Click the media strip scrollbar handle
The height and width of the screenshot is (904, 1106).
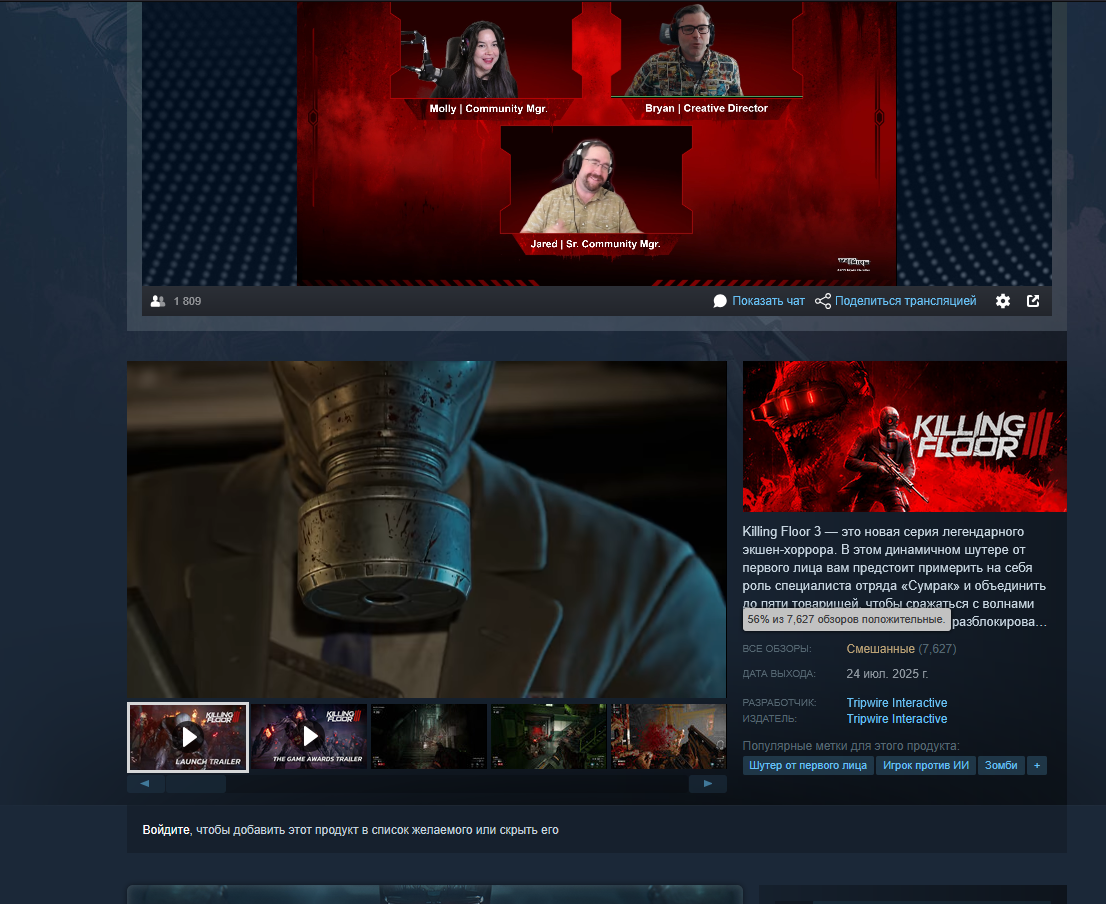click(x=195, y=784)
